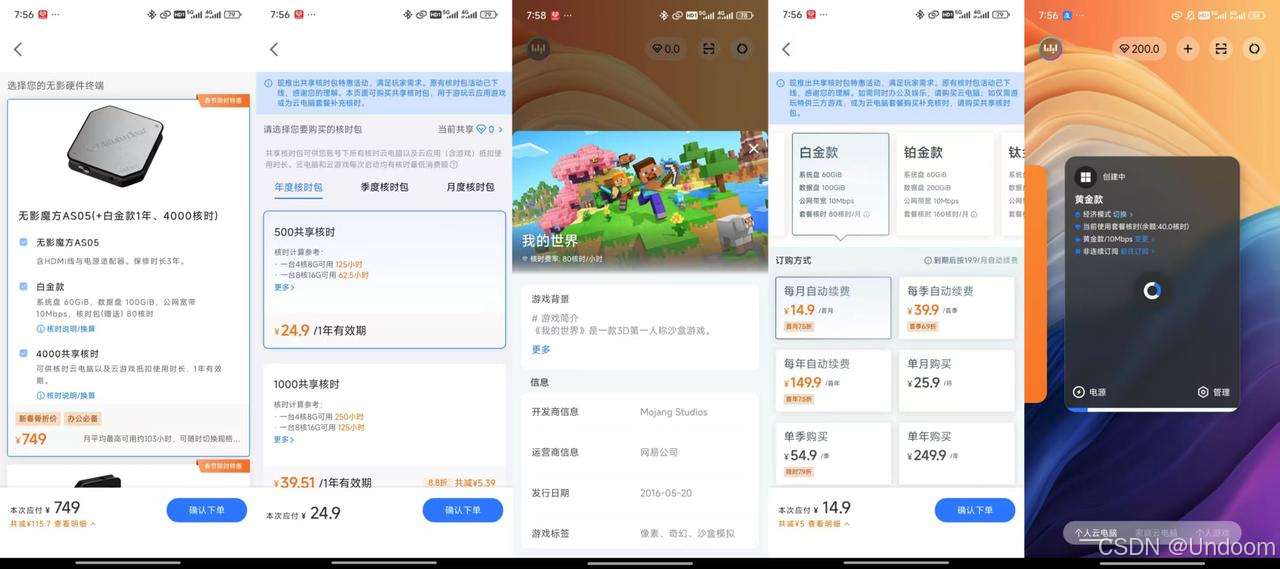1280x569 pixels.
Task: Select 单季购买 ¥54.9 option
Action: tap(833, 452)
